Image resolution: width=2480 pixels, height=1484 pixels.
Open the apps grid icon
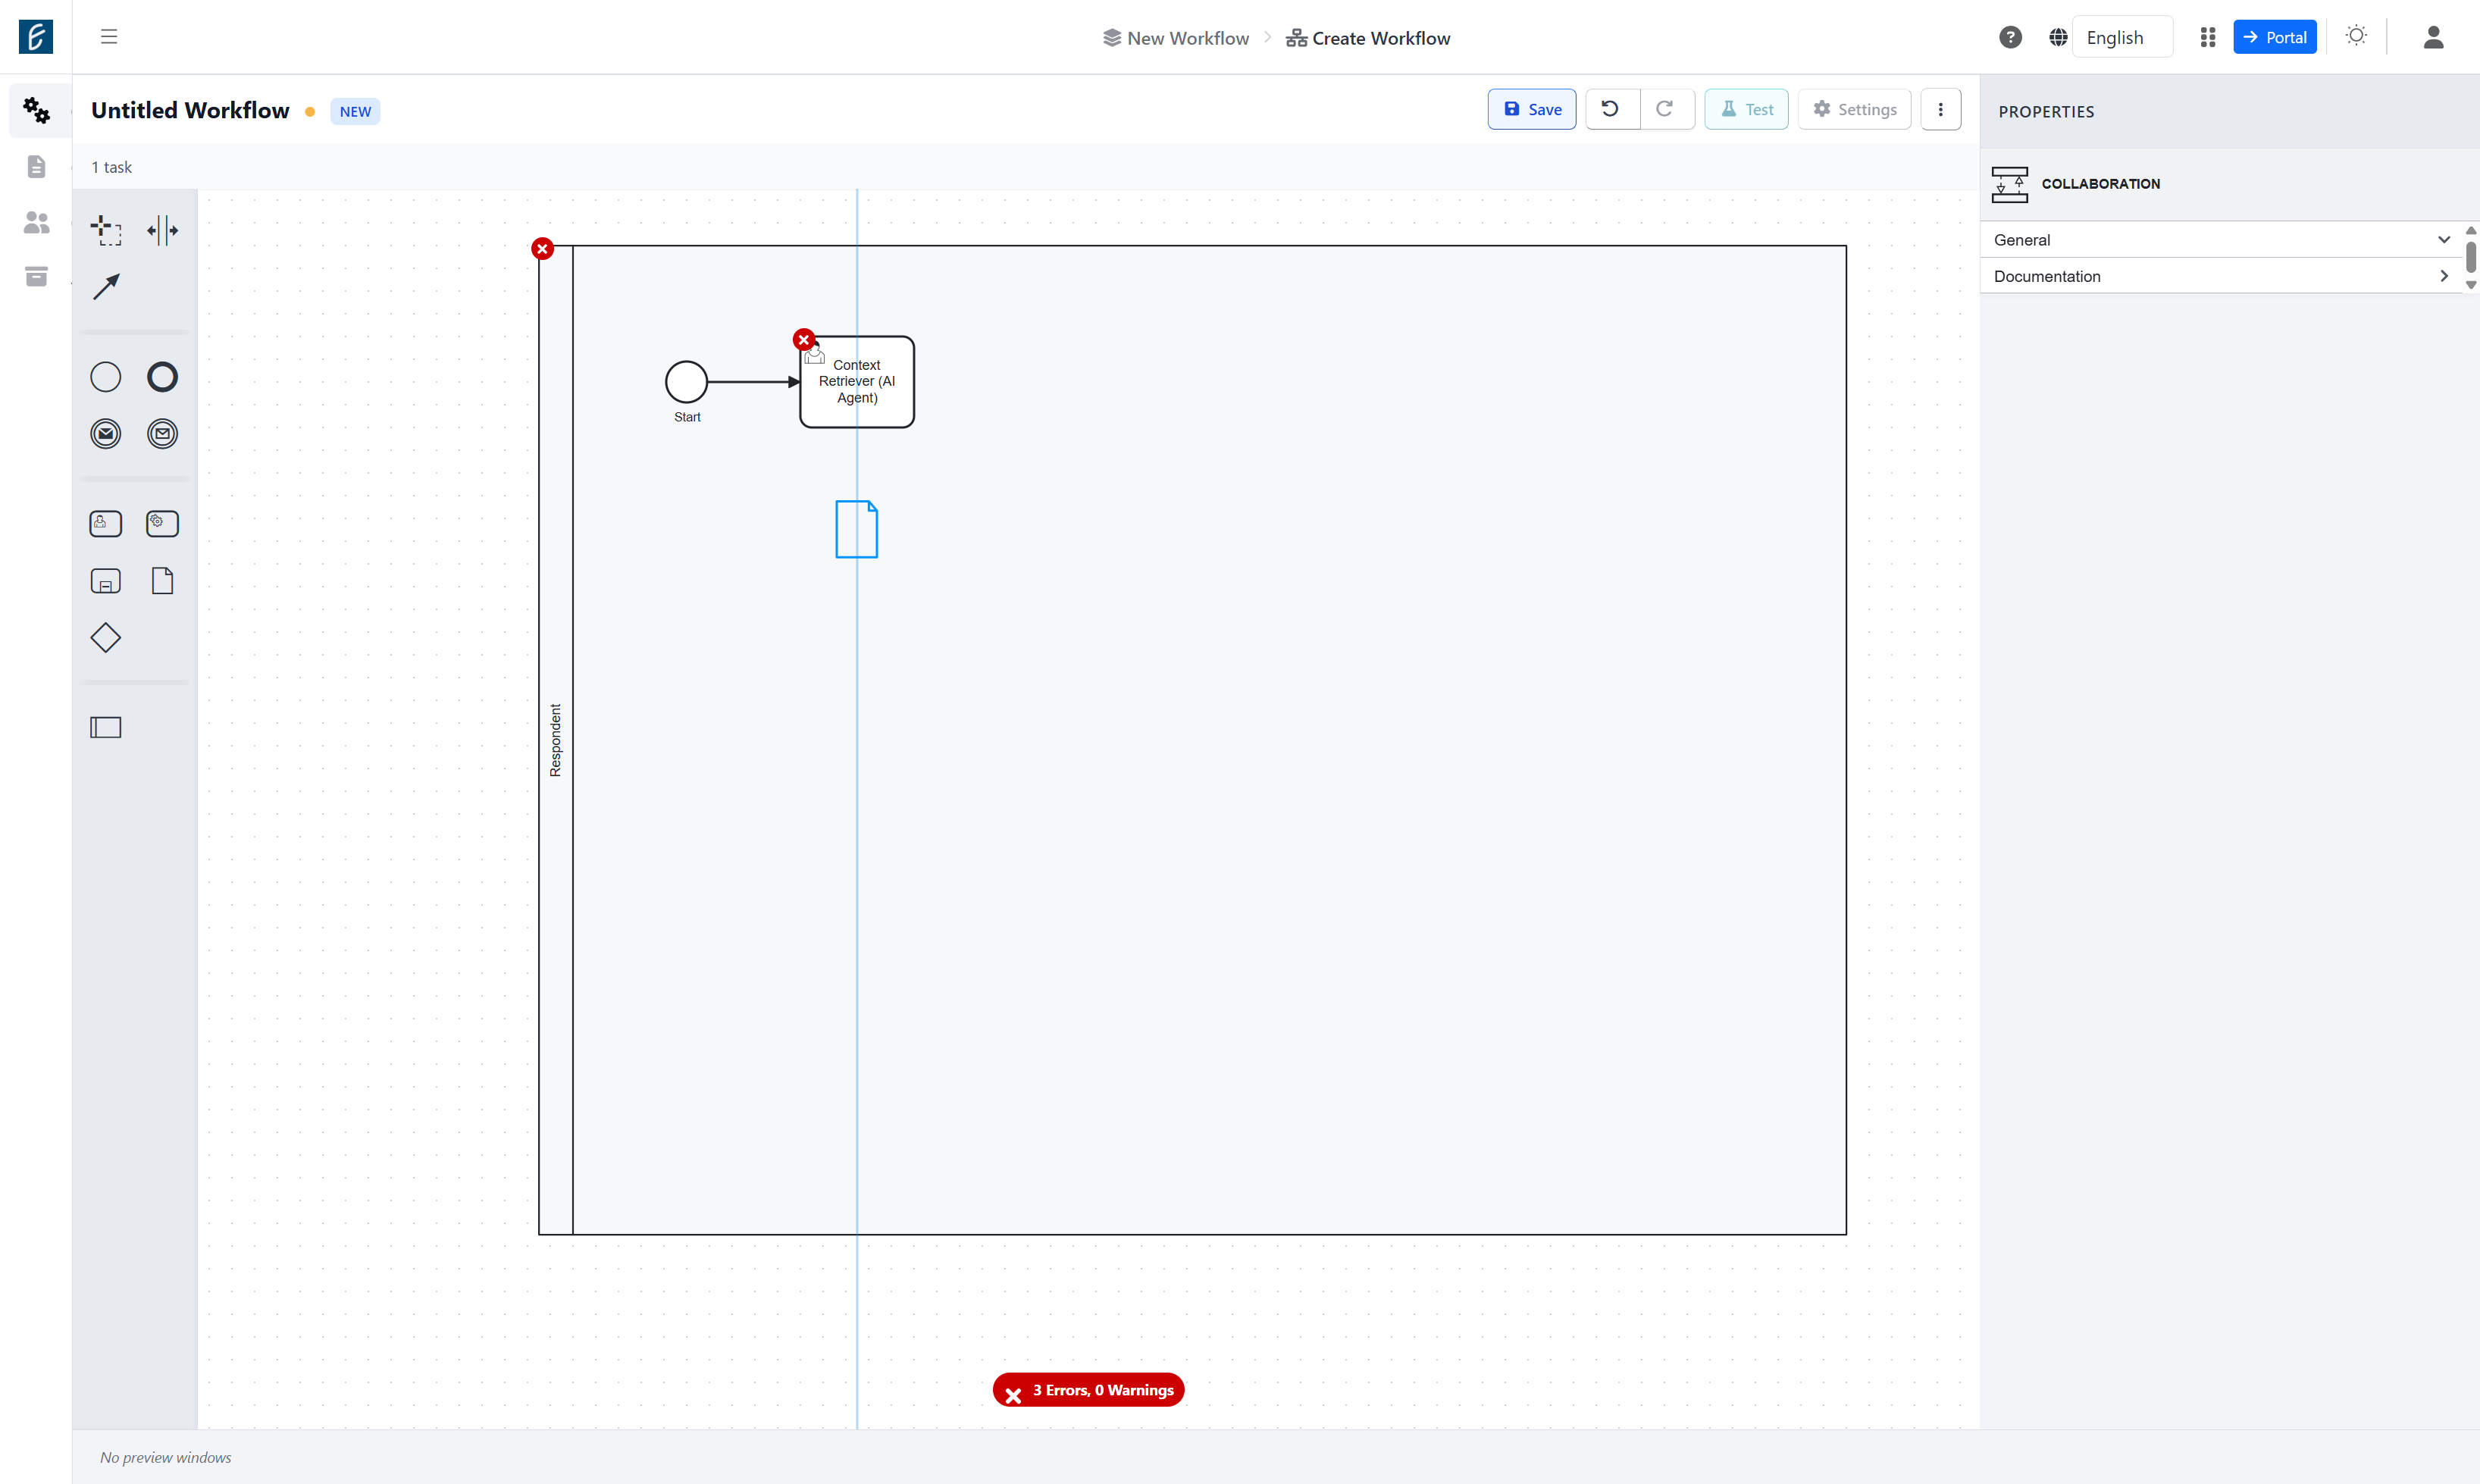click(x=2208, y=37)
